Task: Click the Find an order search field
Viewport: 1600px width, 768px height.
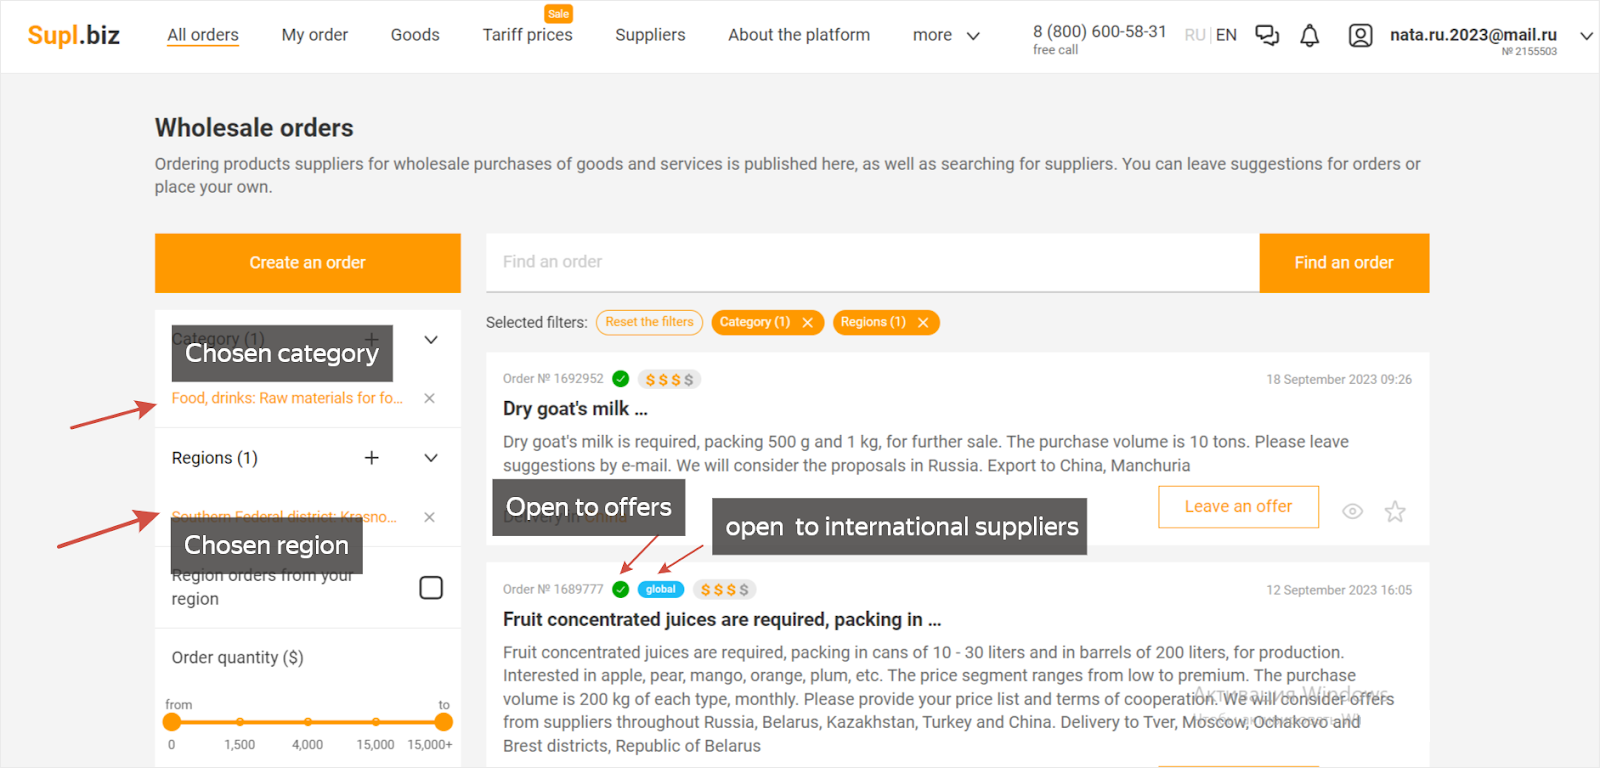Action: [x=871, y=262]
